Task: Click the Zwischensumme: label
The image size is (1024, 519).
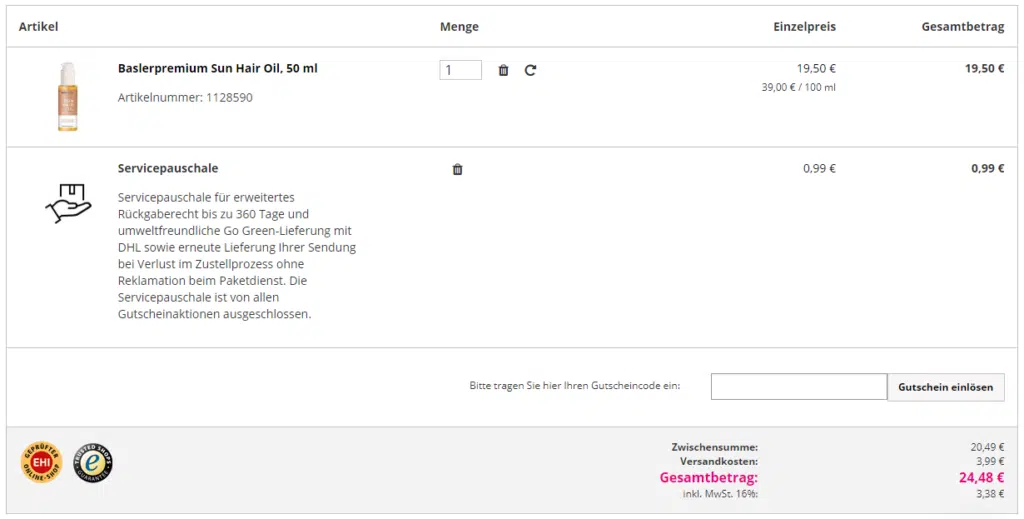Action: tap(714, 447)
